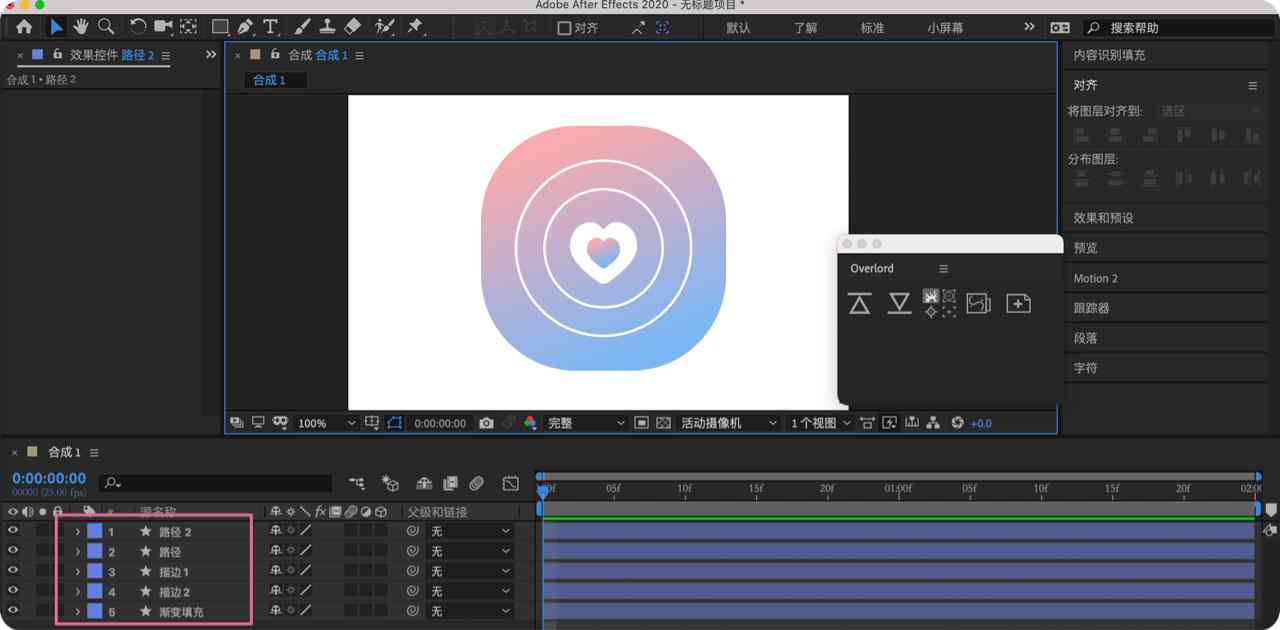Expand the 描边 1 layer properties
Screen dimensions: 1280x630
click(77, 571)
